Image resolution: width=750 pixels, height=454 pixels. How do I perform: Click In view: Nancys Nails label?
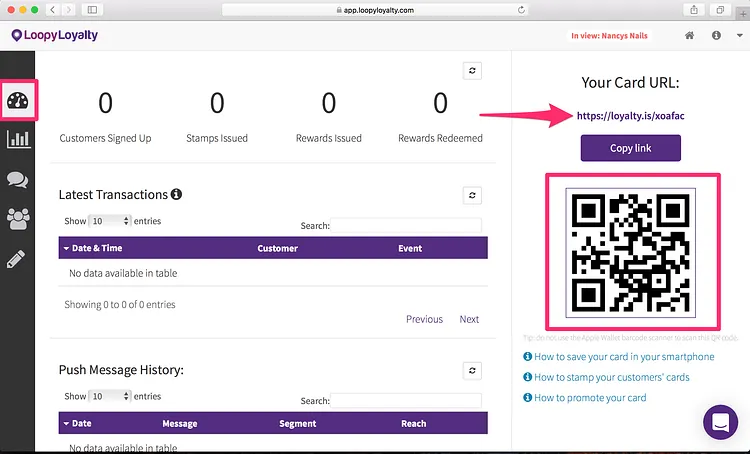click(x=609, y=35)
